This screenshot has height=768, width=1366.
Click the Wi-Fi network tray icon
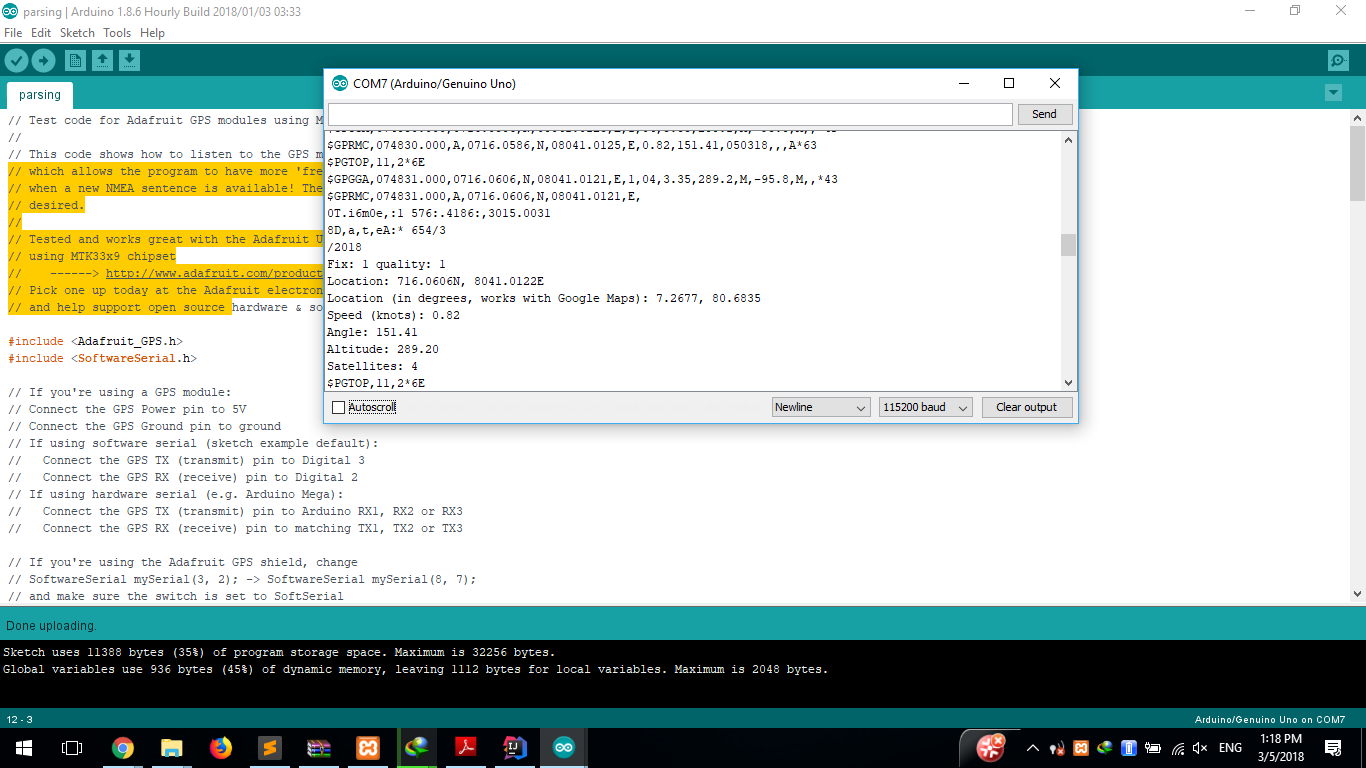click(x=1178, y=748)
